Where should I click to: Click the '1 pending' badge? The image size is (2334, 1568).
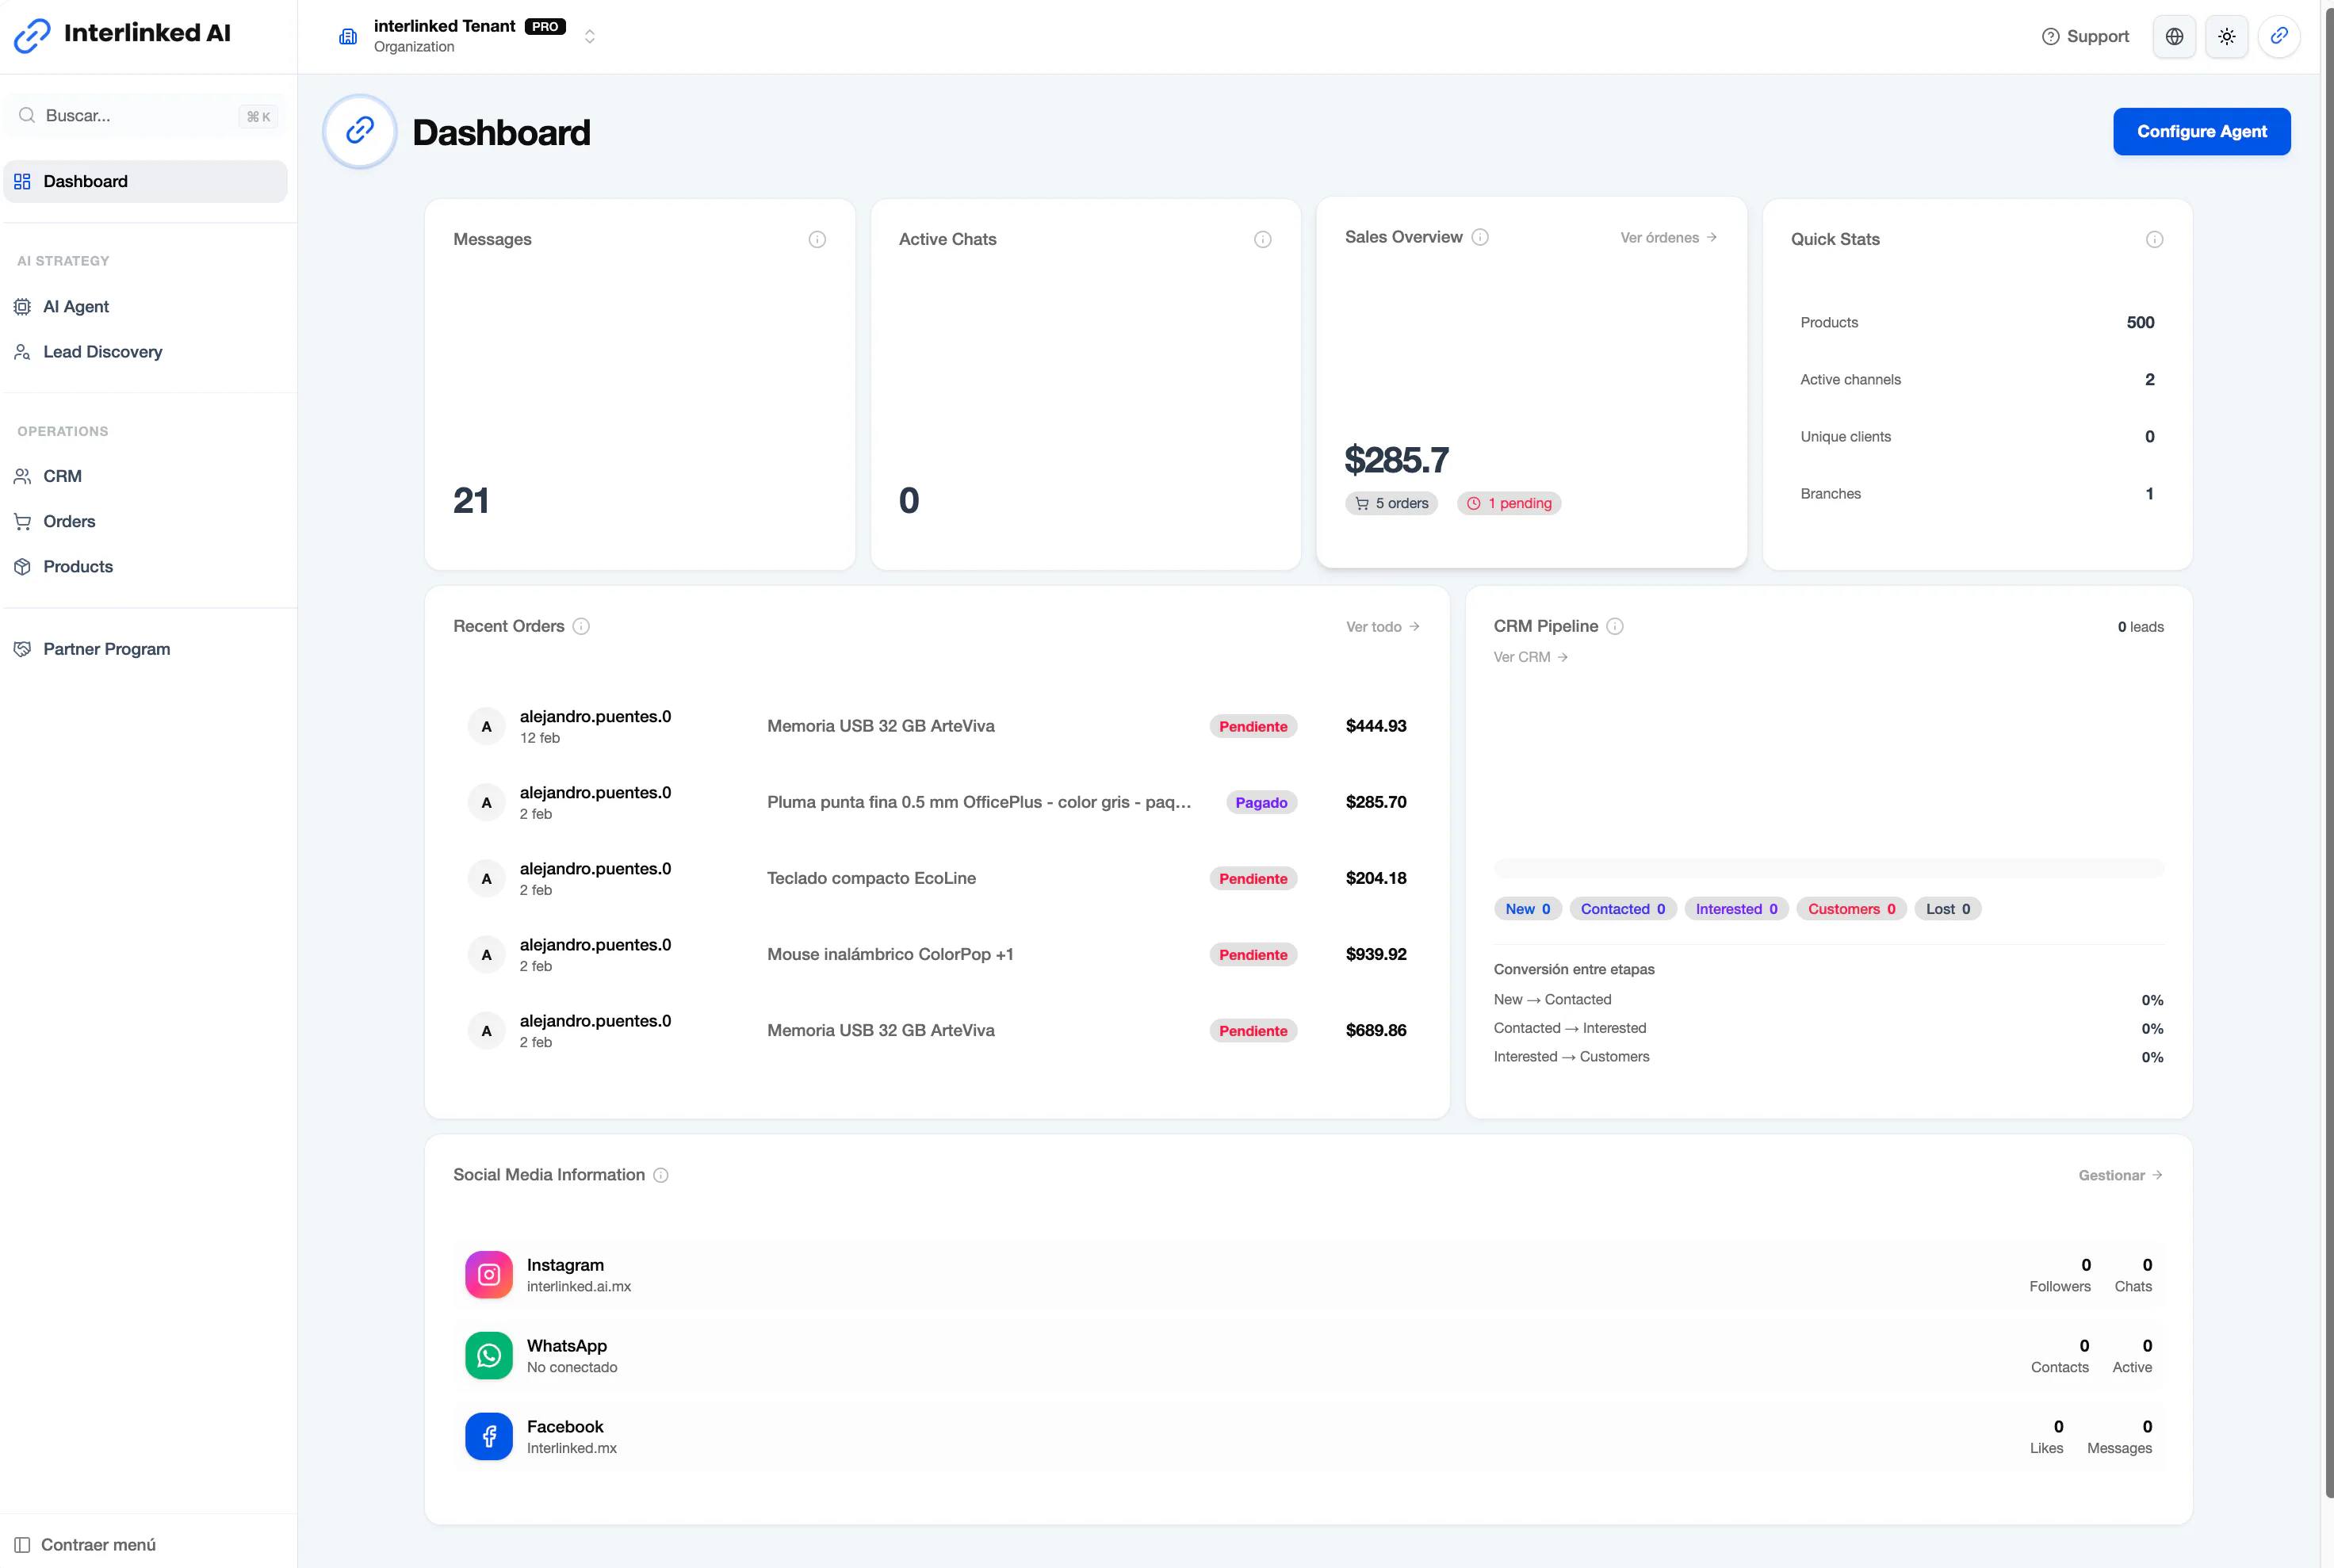click(1508, 503)
